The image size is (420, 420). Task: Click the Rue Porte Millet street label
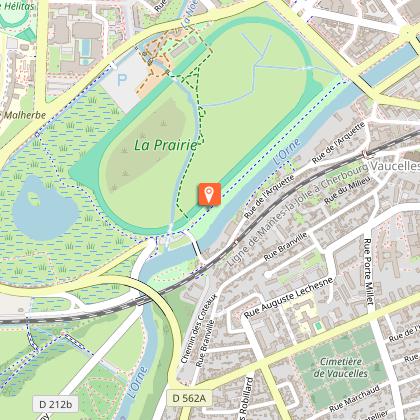[368, 271]
